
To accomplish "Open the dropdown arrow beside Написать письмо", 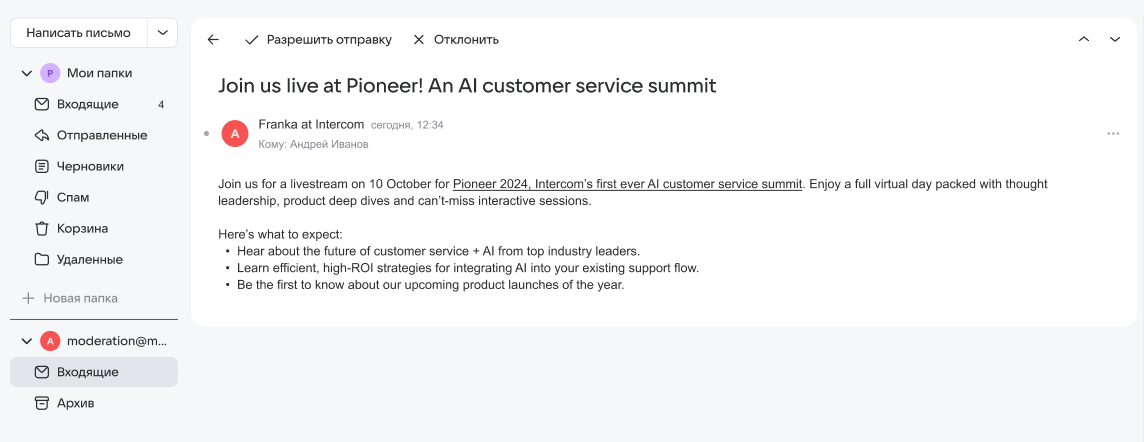I will point(162,33).
